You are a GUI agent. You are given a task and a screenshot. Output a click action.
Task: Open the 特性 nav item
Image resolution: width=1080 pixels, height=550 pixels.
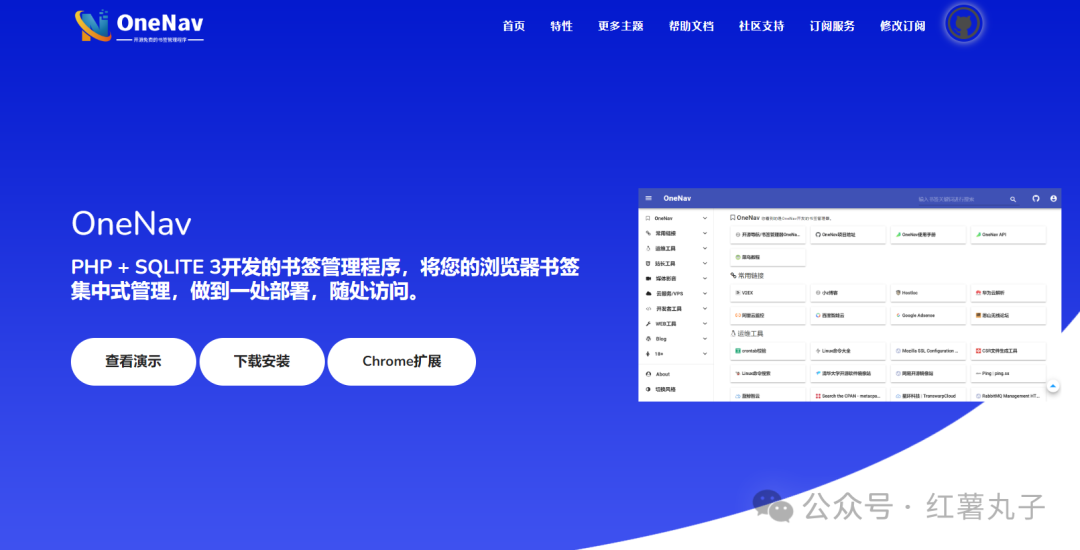pos(561,26)
